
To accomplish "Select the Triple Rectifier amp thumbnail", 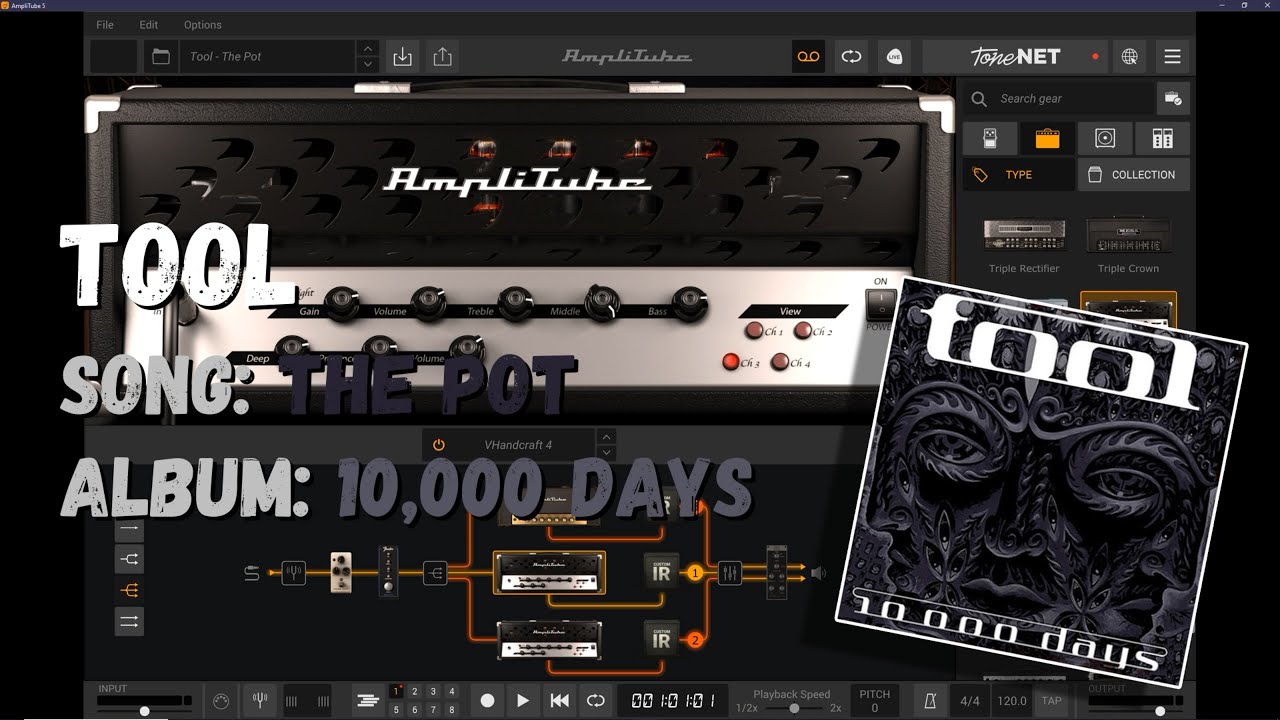I will [1023, 235].
